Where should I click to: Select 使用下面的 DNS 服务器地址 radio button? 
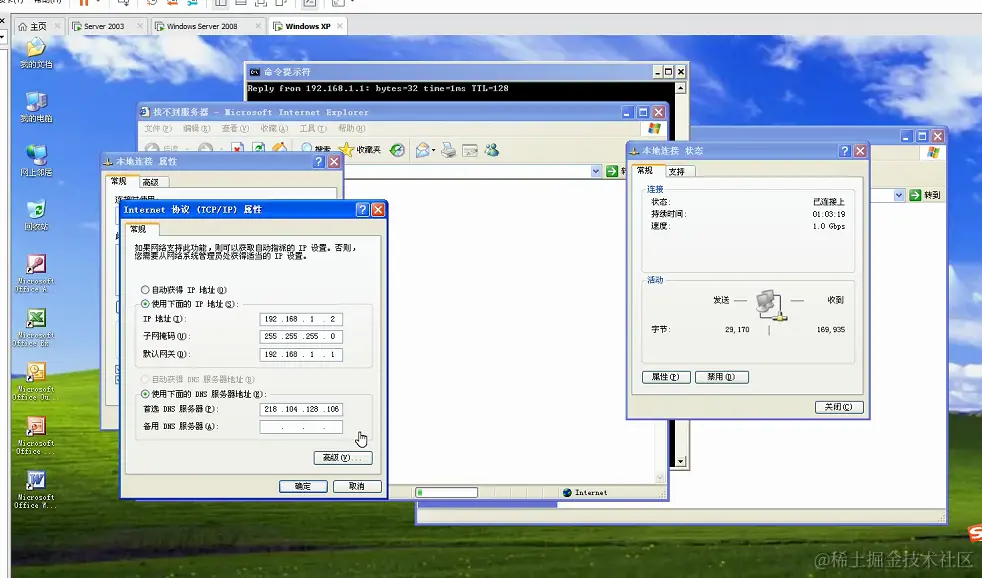[145, 394]
